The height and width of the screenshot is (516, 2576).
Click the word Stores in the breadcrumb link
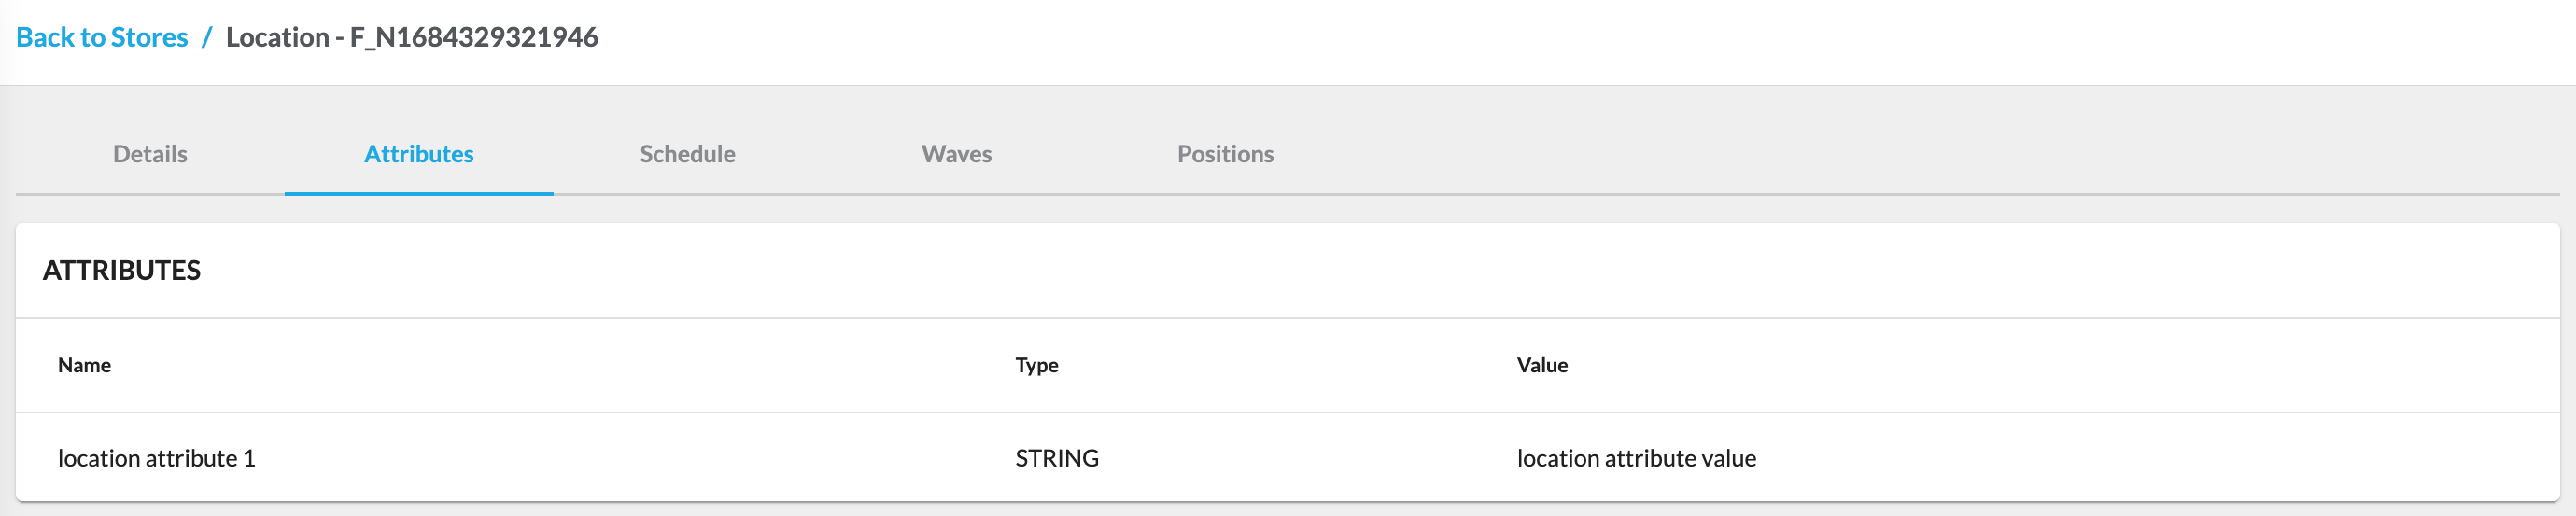tap(149, 37)
